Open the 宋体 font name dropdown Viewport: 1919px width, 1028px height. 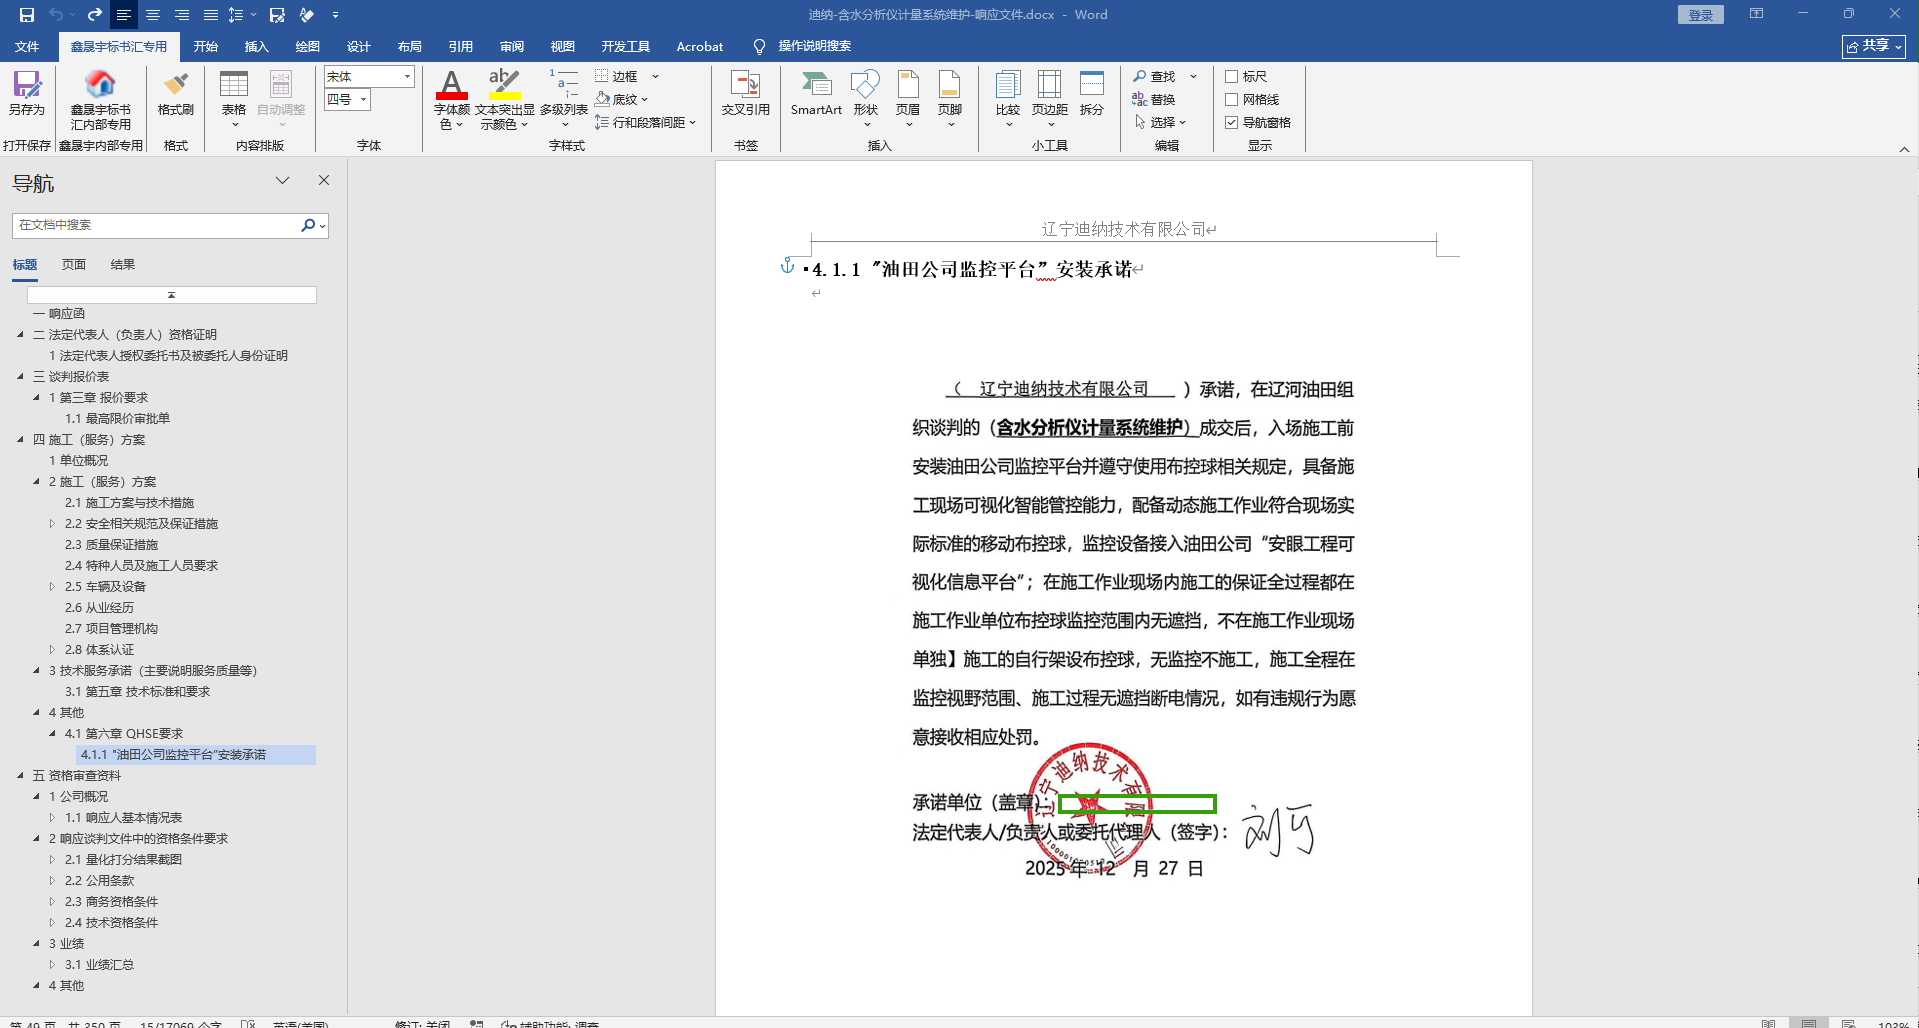(407, 77)
